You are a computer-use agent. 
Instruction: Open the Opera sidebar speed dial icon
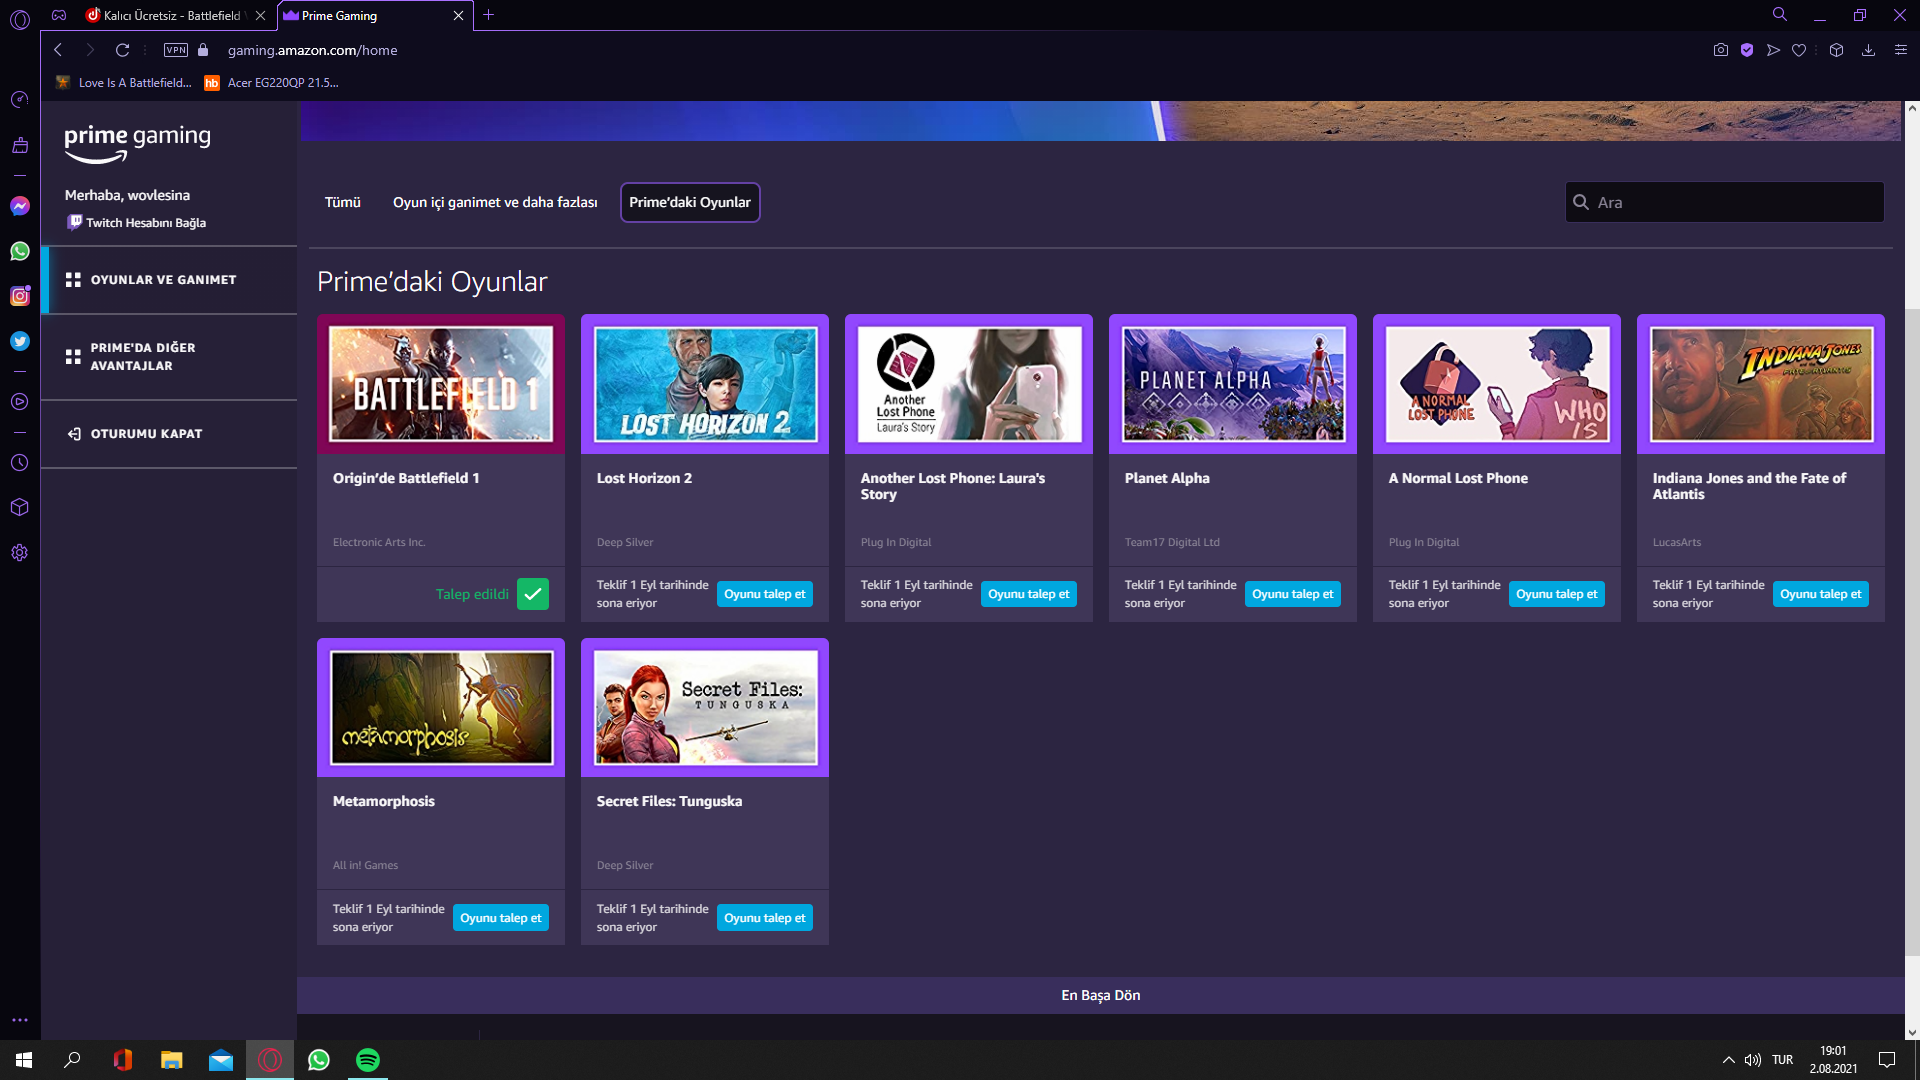[x=19, y=99]
